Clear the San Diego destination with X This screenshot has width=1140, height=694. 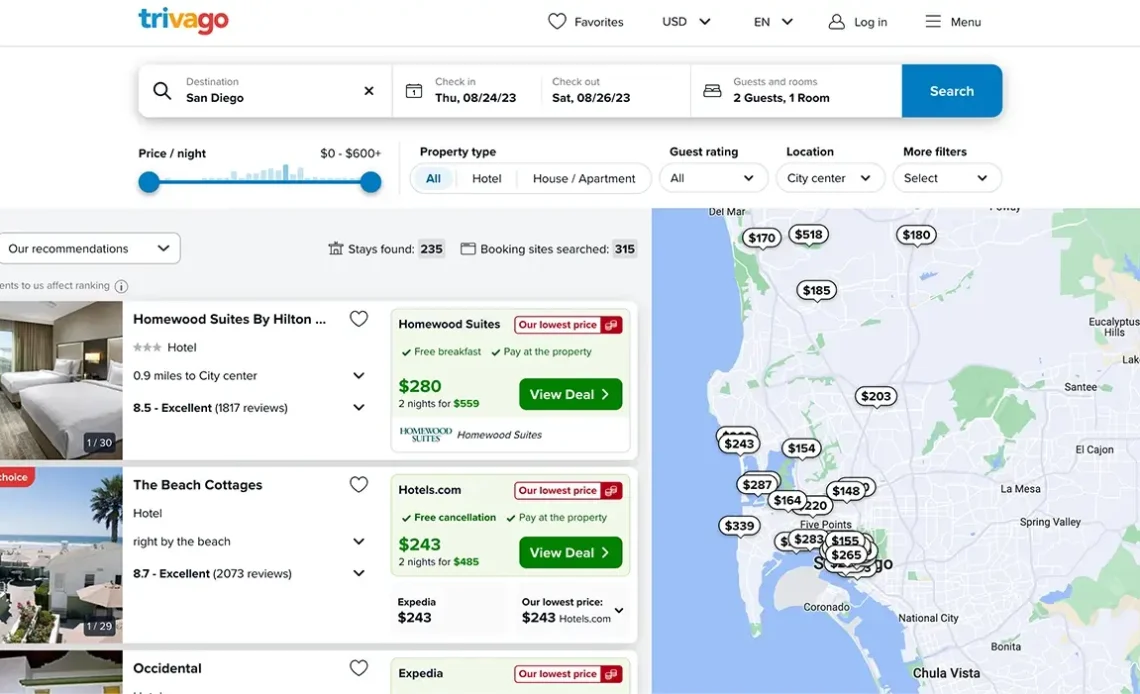368,91
